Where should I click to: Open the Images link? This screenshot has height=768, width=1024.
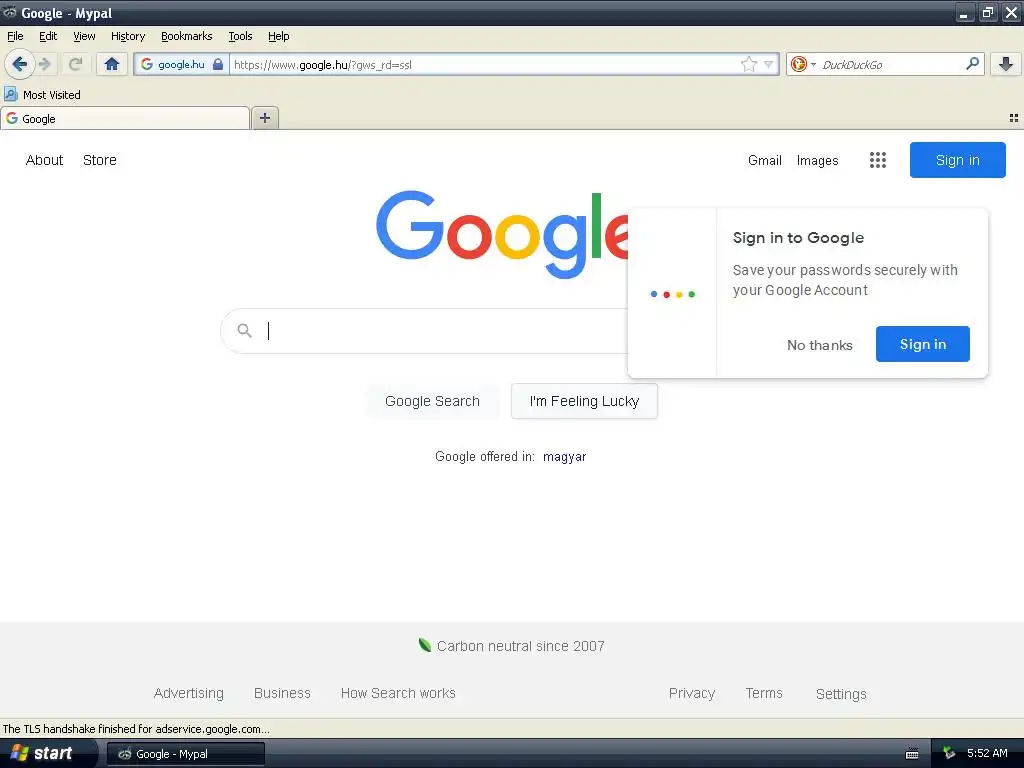click(x=818, y=160)
